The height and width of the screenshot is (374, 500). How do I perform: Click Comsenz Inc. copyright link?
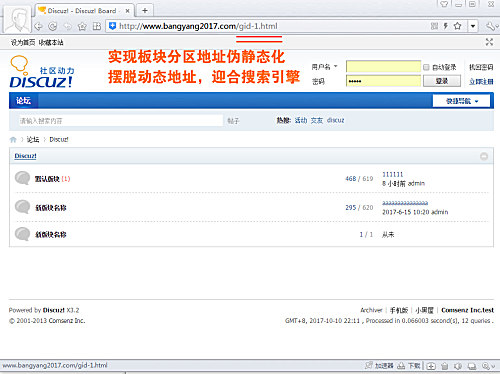tap(67, 321)
